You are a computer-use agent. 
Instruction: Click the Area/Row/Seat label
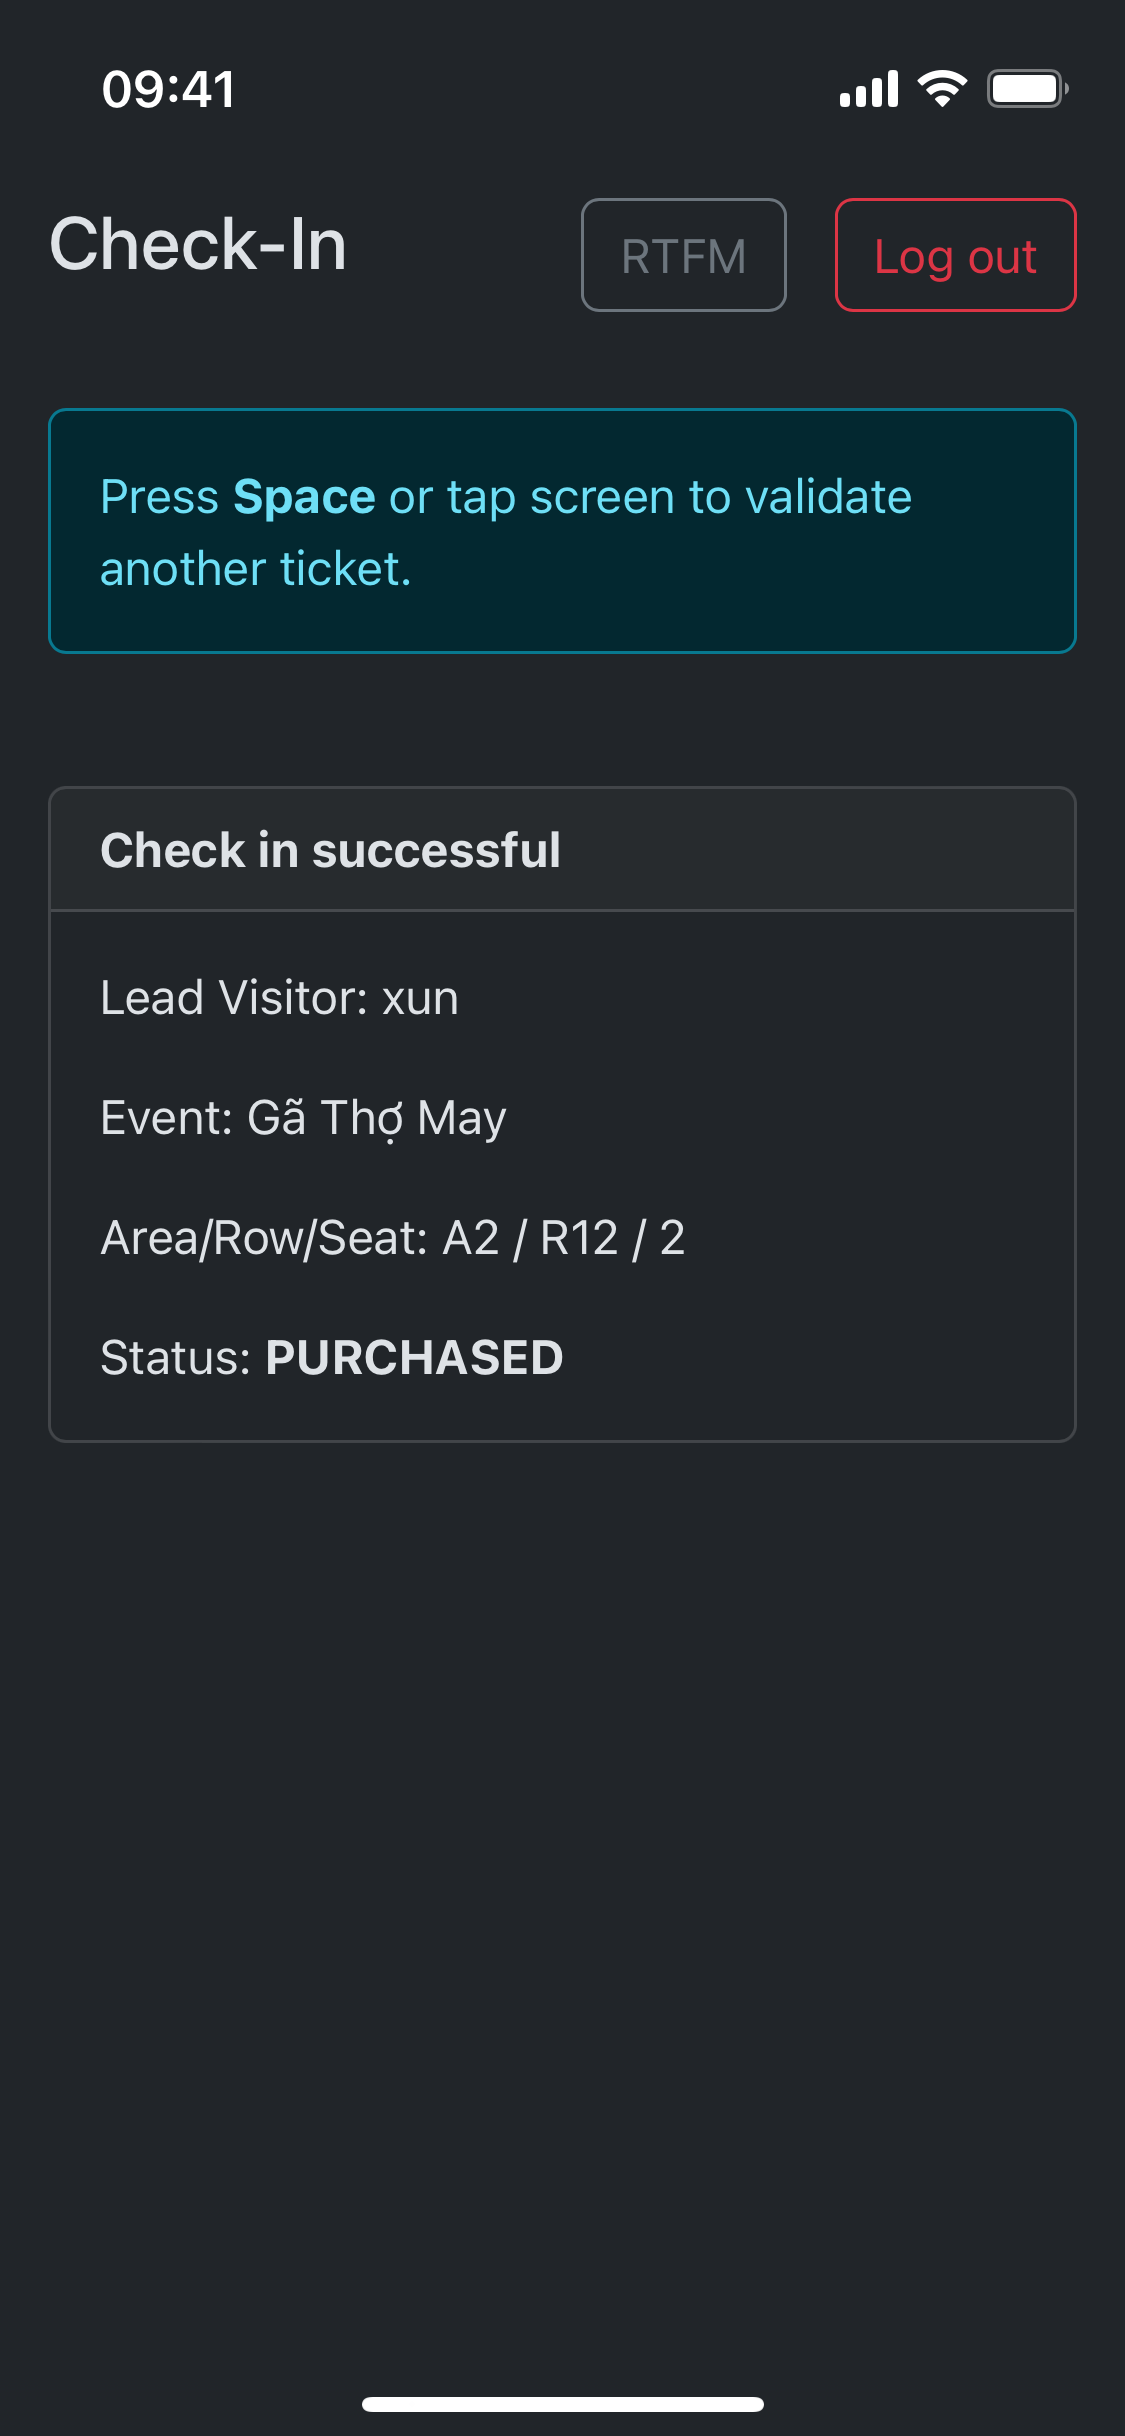coord(264,1238)
